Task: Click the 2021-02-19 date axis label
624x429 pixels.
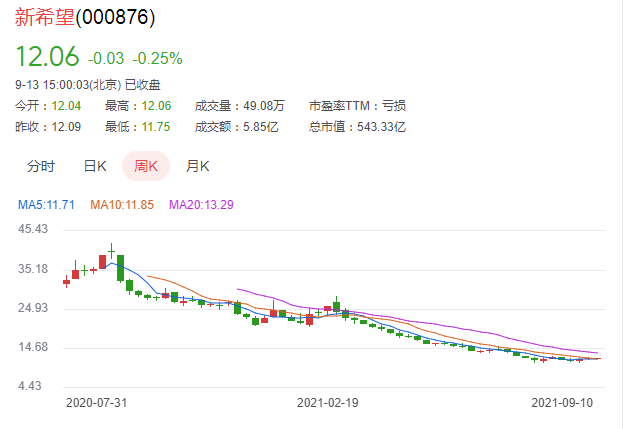Action: (328, 403)
